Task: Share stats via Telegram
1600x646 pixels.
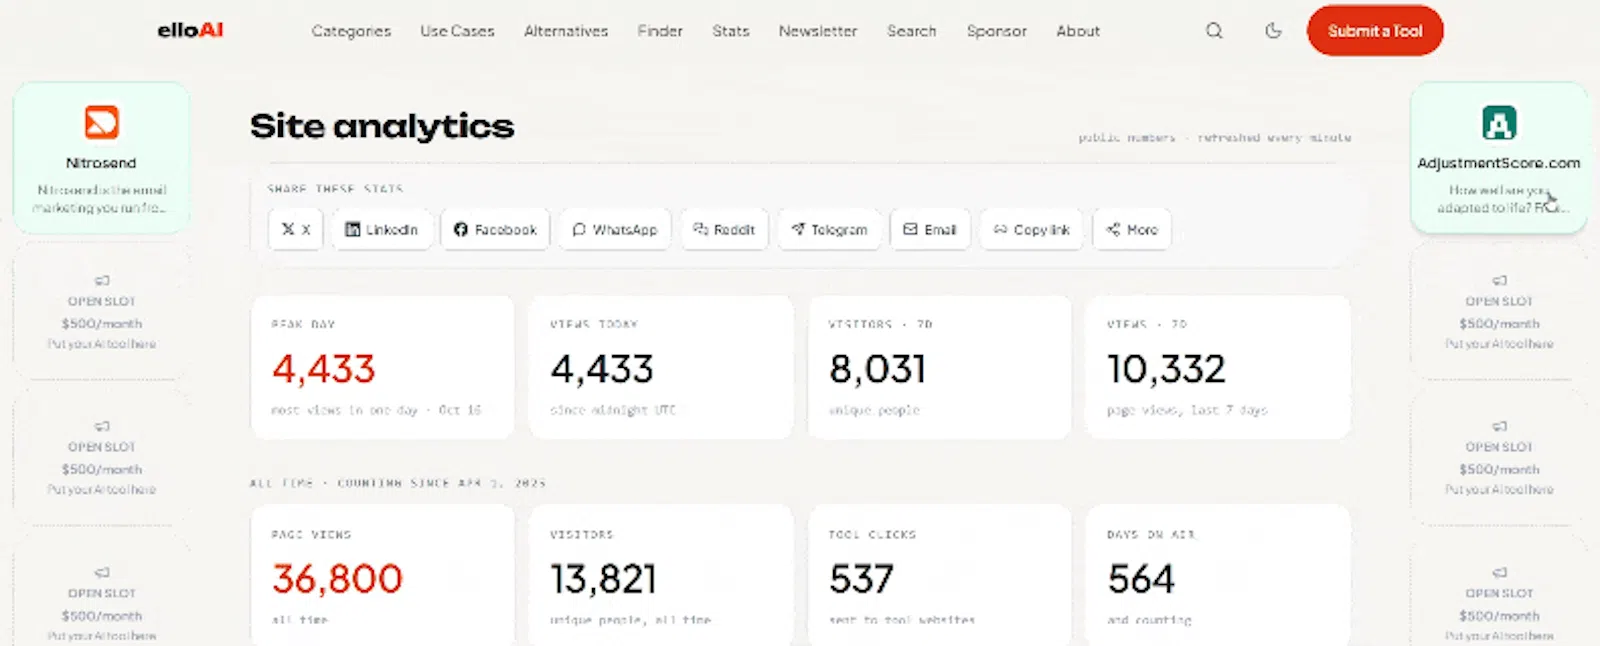Action: tap(829, 230)
